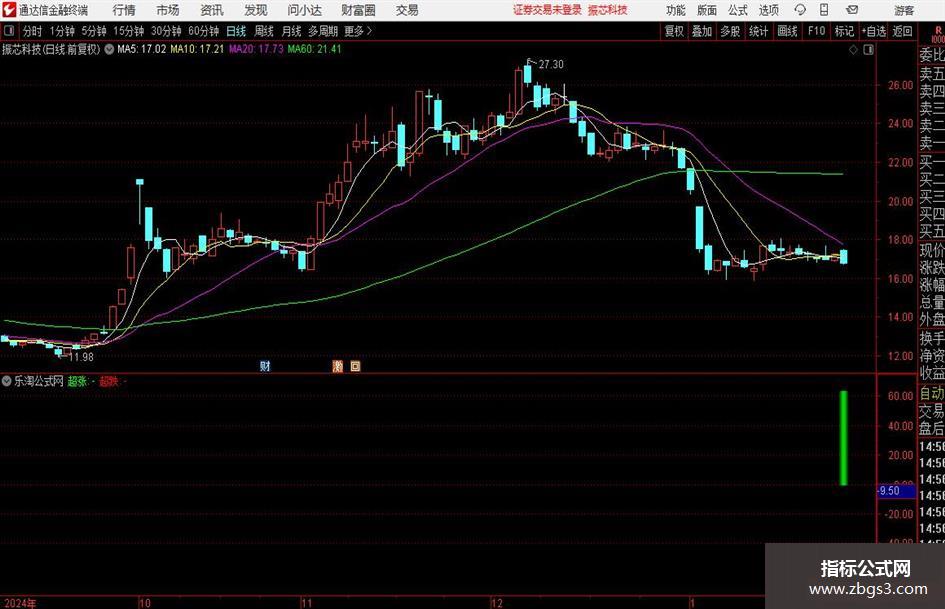Screen dimensions: 945x609
Task: Click the 标记 mark button
Action: click(x=844, y=31)
